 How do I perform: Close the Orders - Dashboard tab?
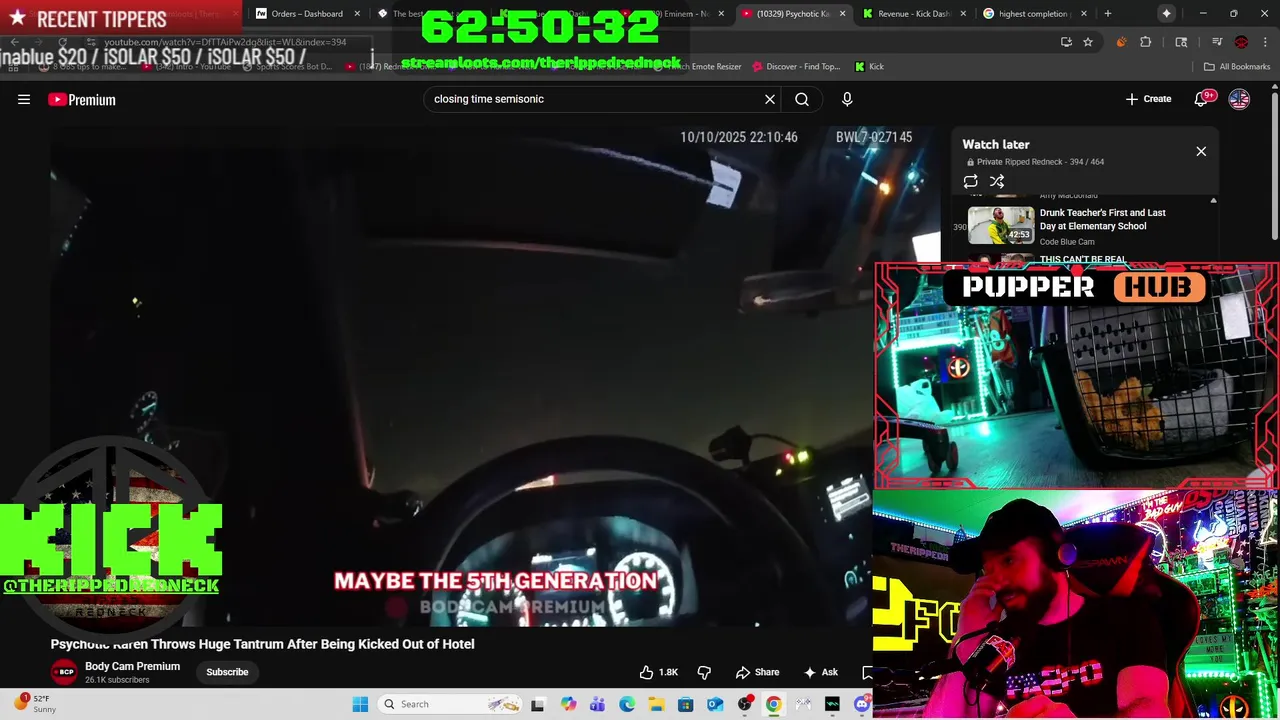pyautogui.click(x=357, y=14)
